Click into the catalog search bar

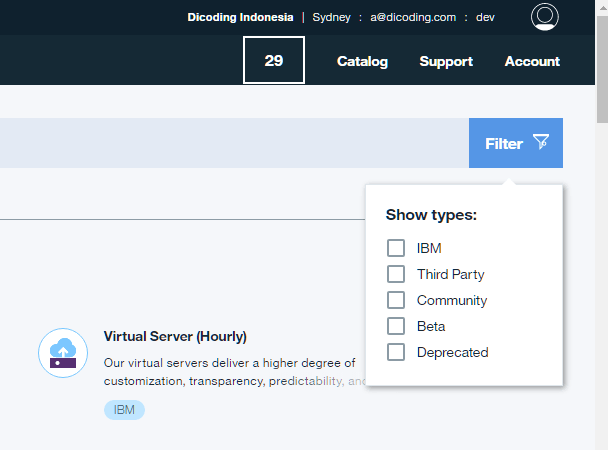point(230,143)
